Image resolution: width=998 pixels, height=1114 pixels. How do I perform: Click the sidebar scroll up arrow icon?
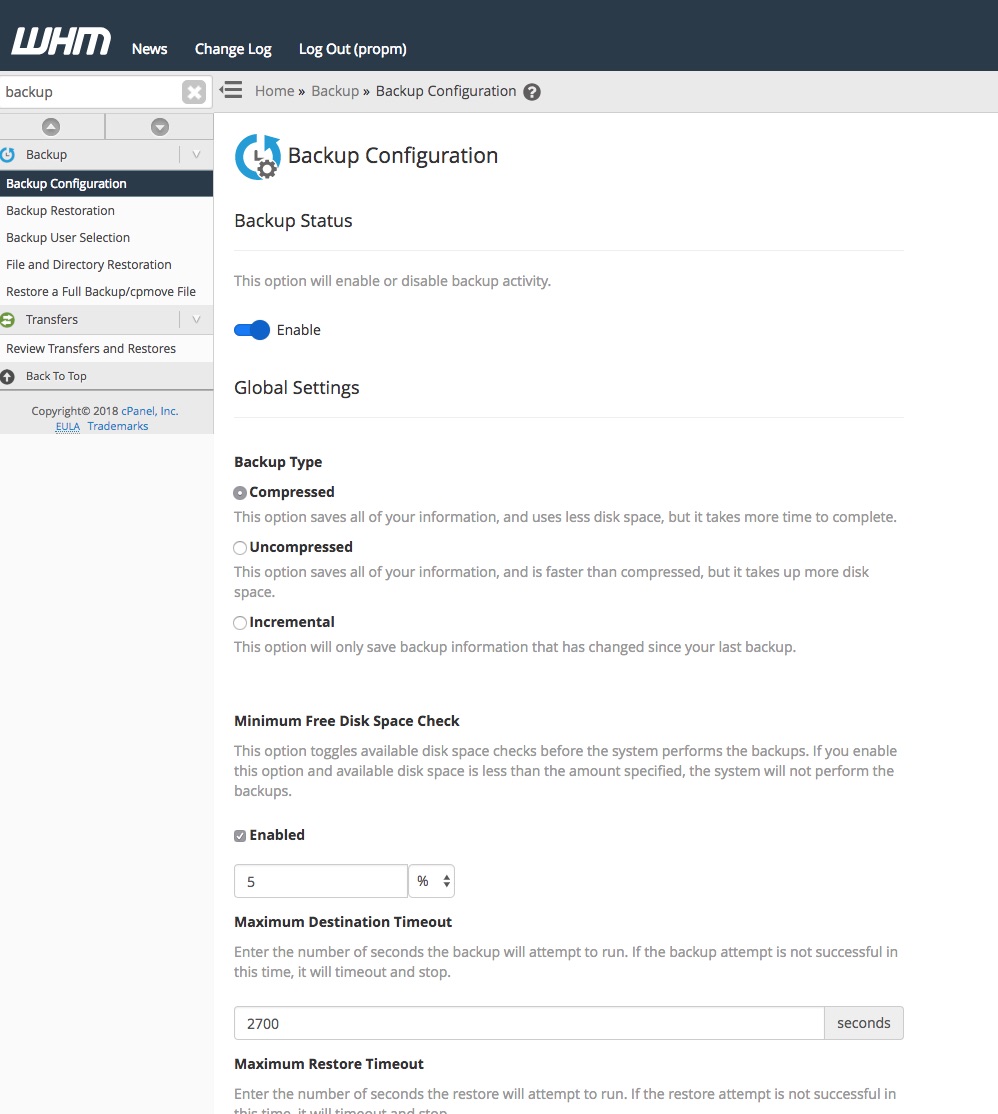pyautogui.click(x=51, y=126)
